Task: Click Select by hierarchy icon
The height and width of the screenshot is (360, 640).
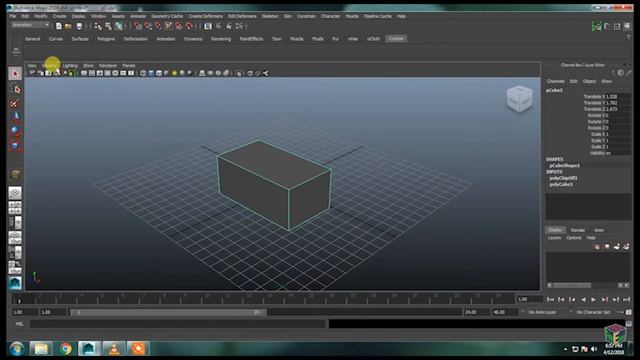Action: tap(98, 26)
